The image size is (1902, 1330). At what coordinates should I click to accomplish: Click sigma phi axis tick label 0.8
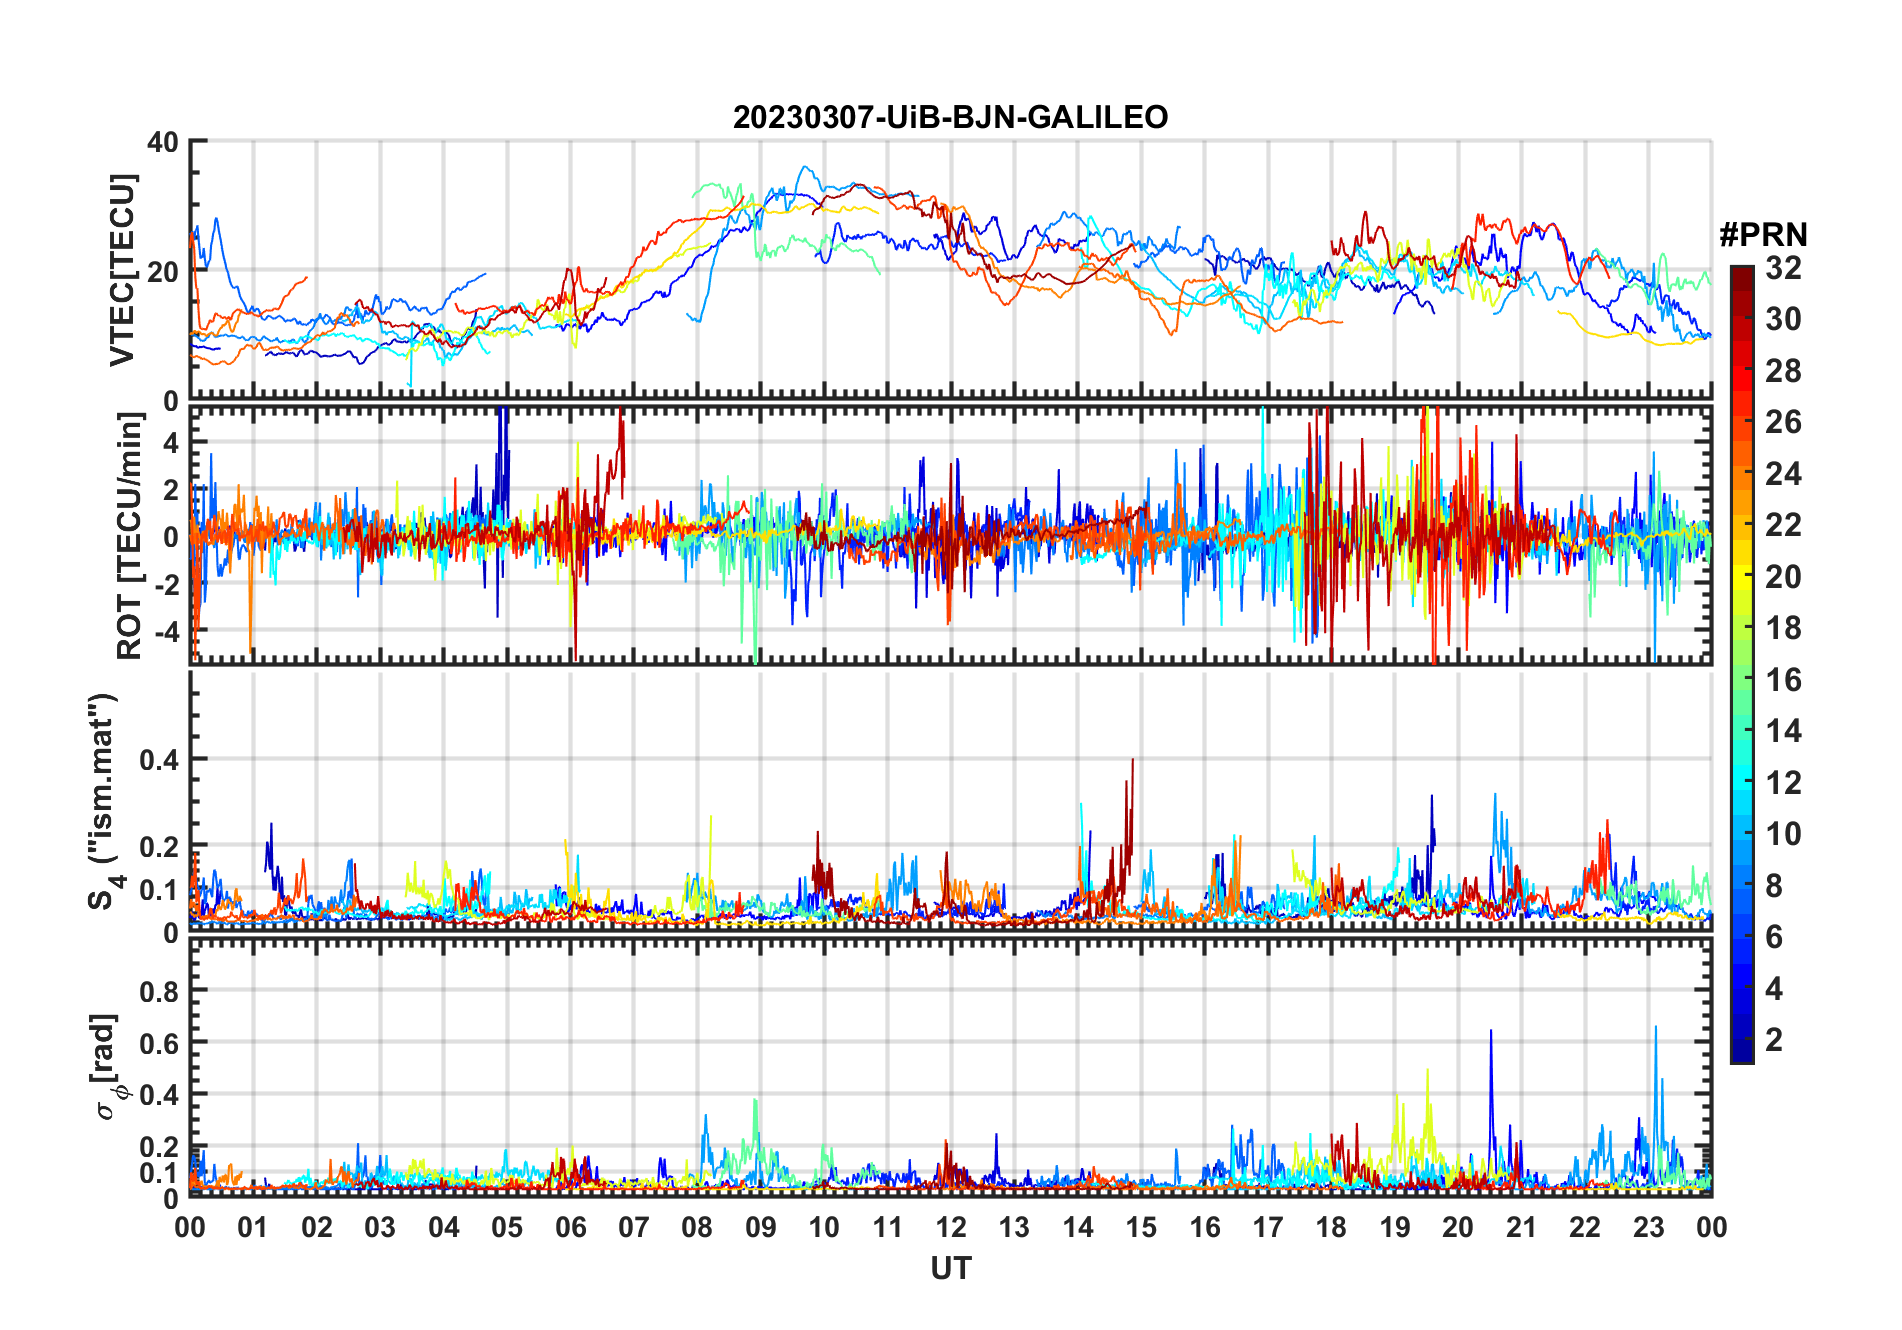(x=159, y=991)
